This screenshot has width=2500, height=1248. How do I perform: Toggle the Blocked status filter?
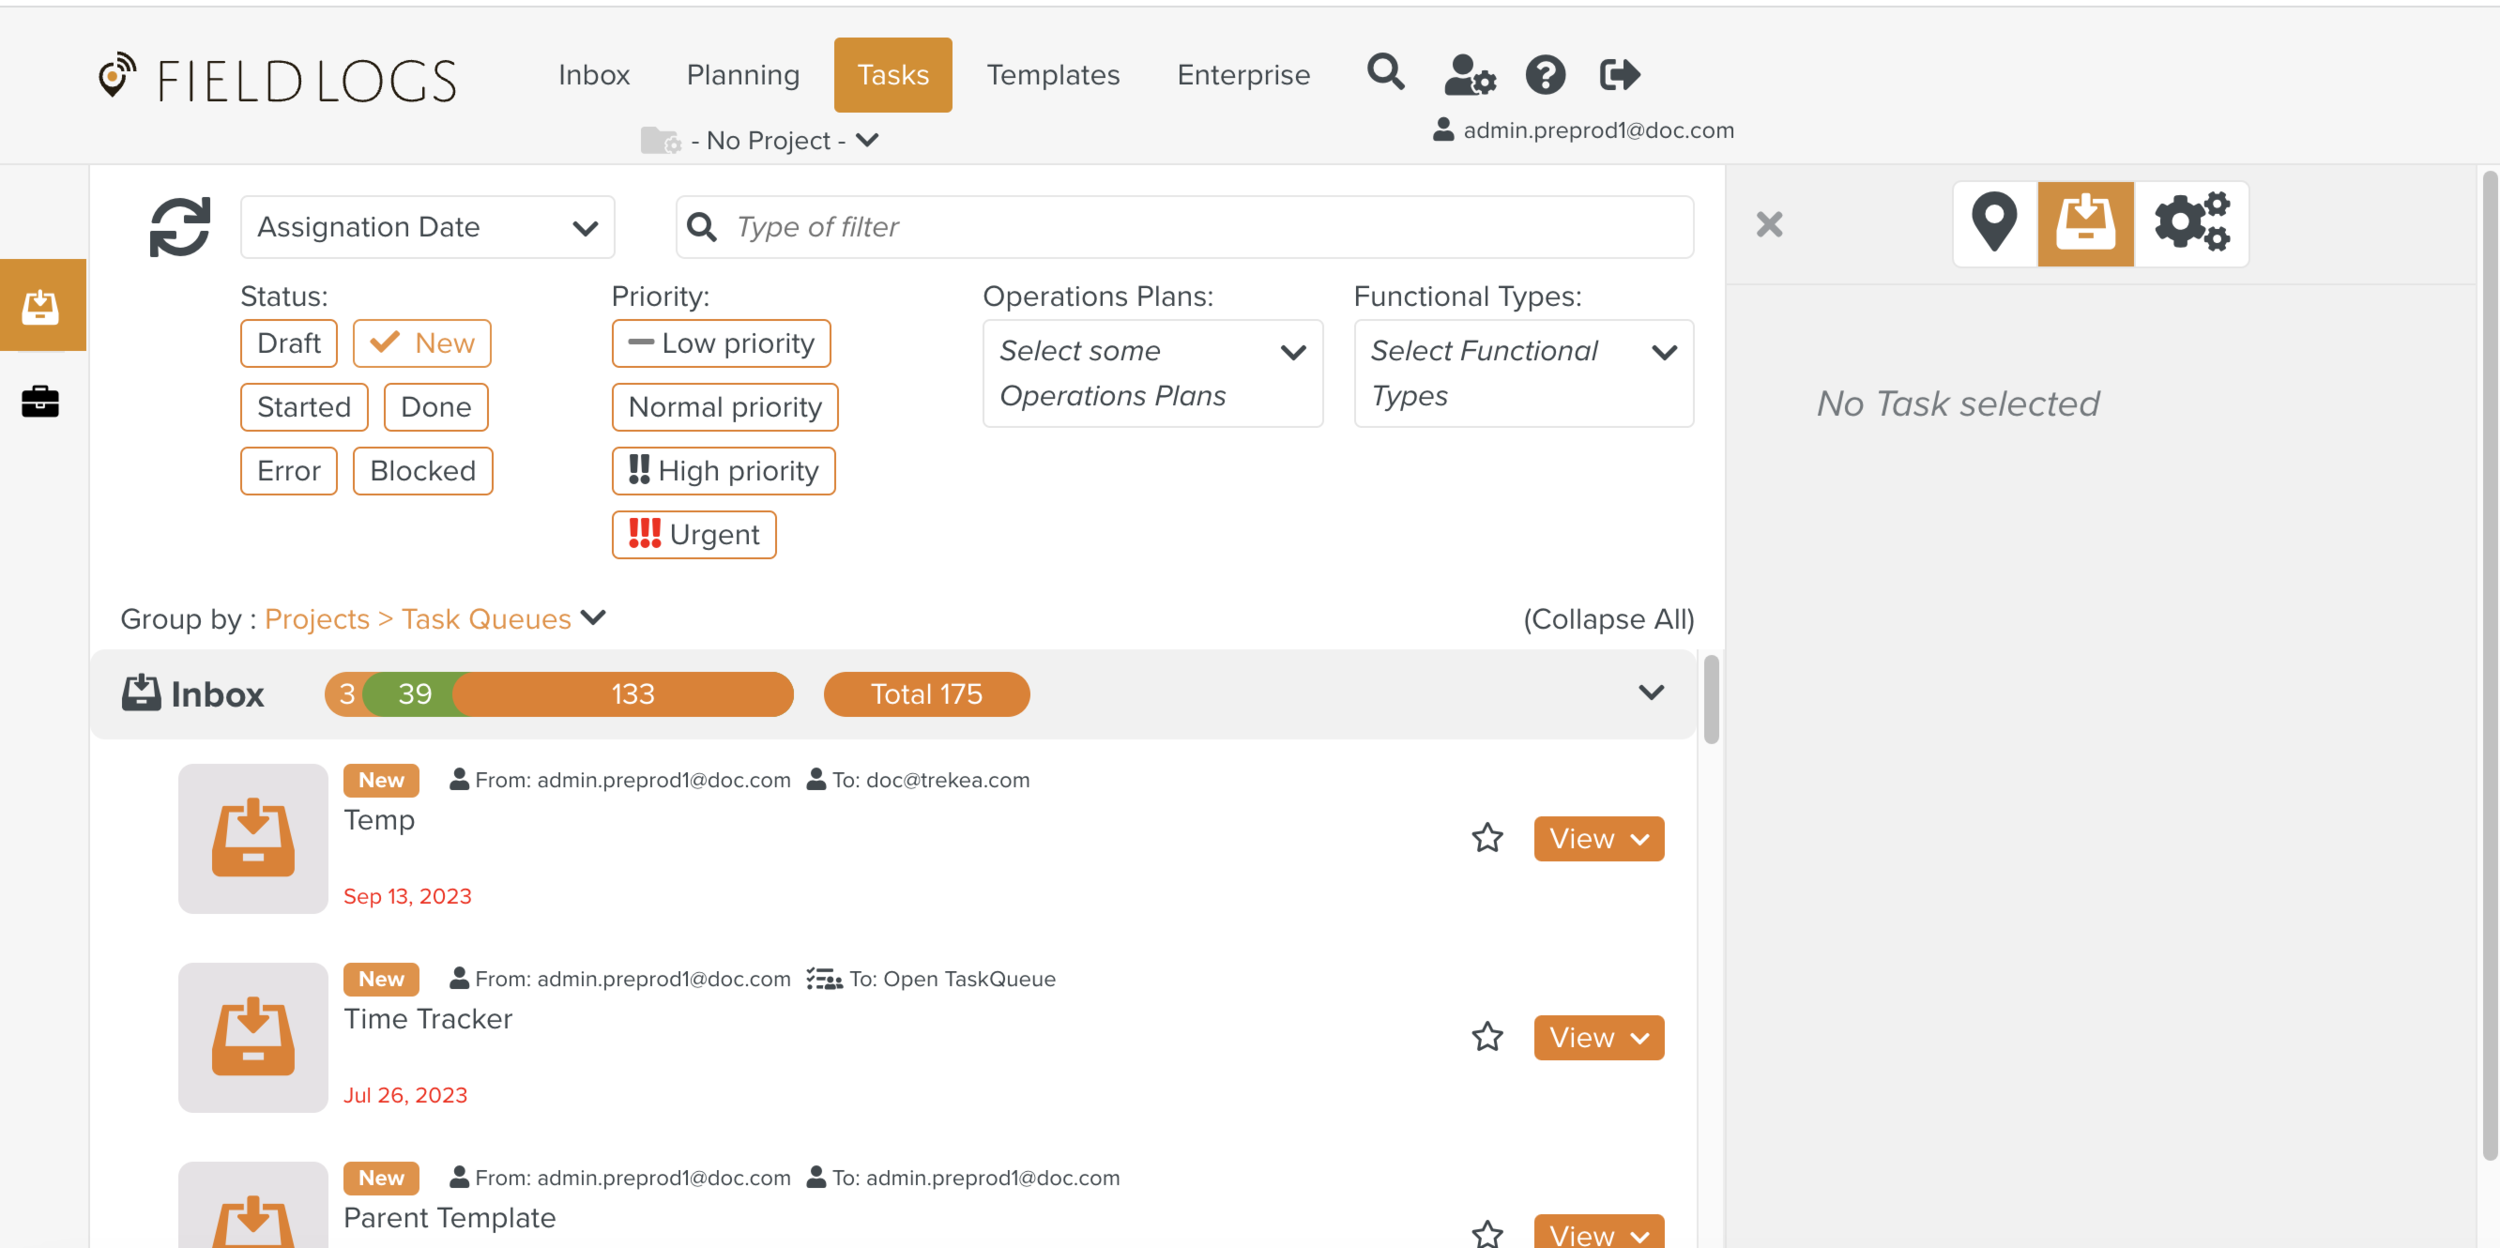click(x=423, y=471)
